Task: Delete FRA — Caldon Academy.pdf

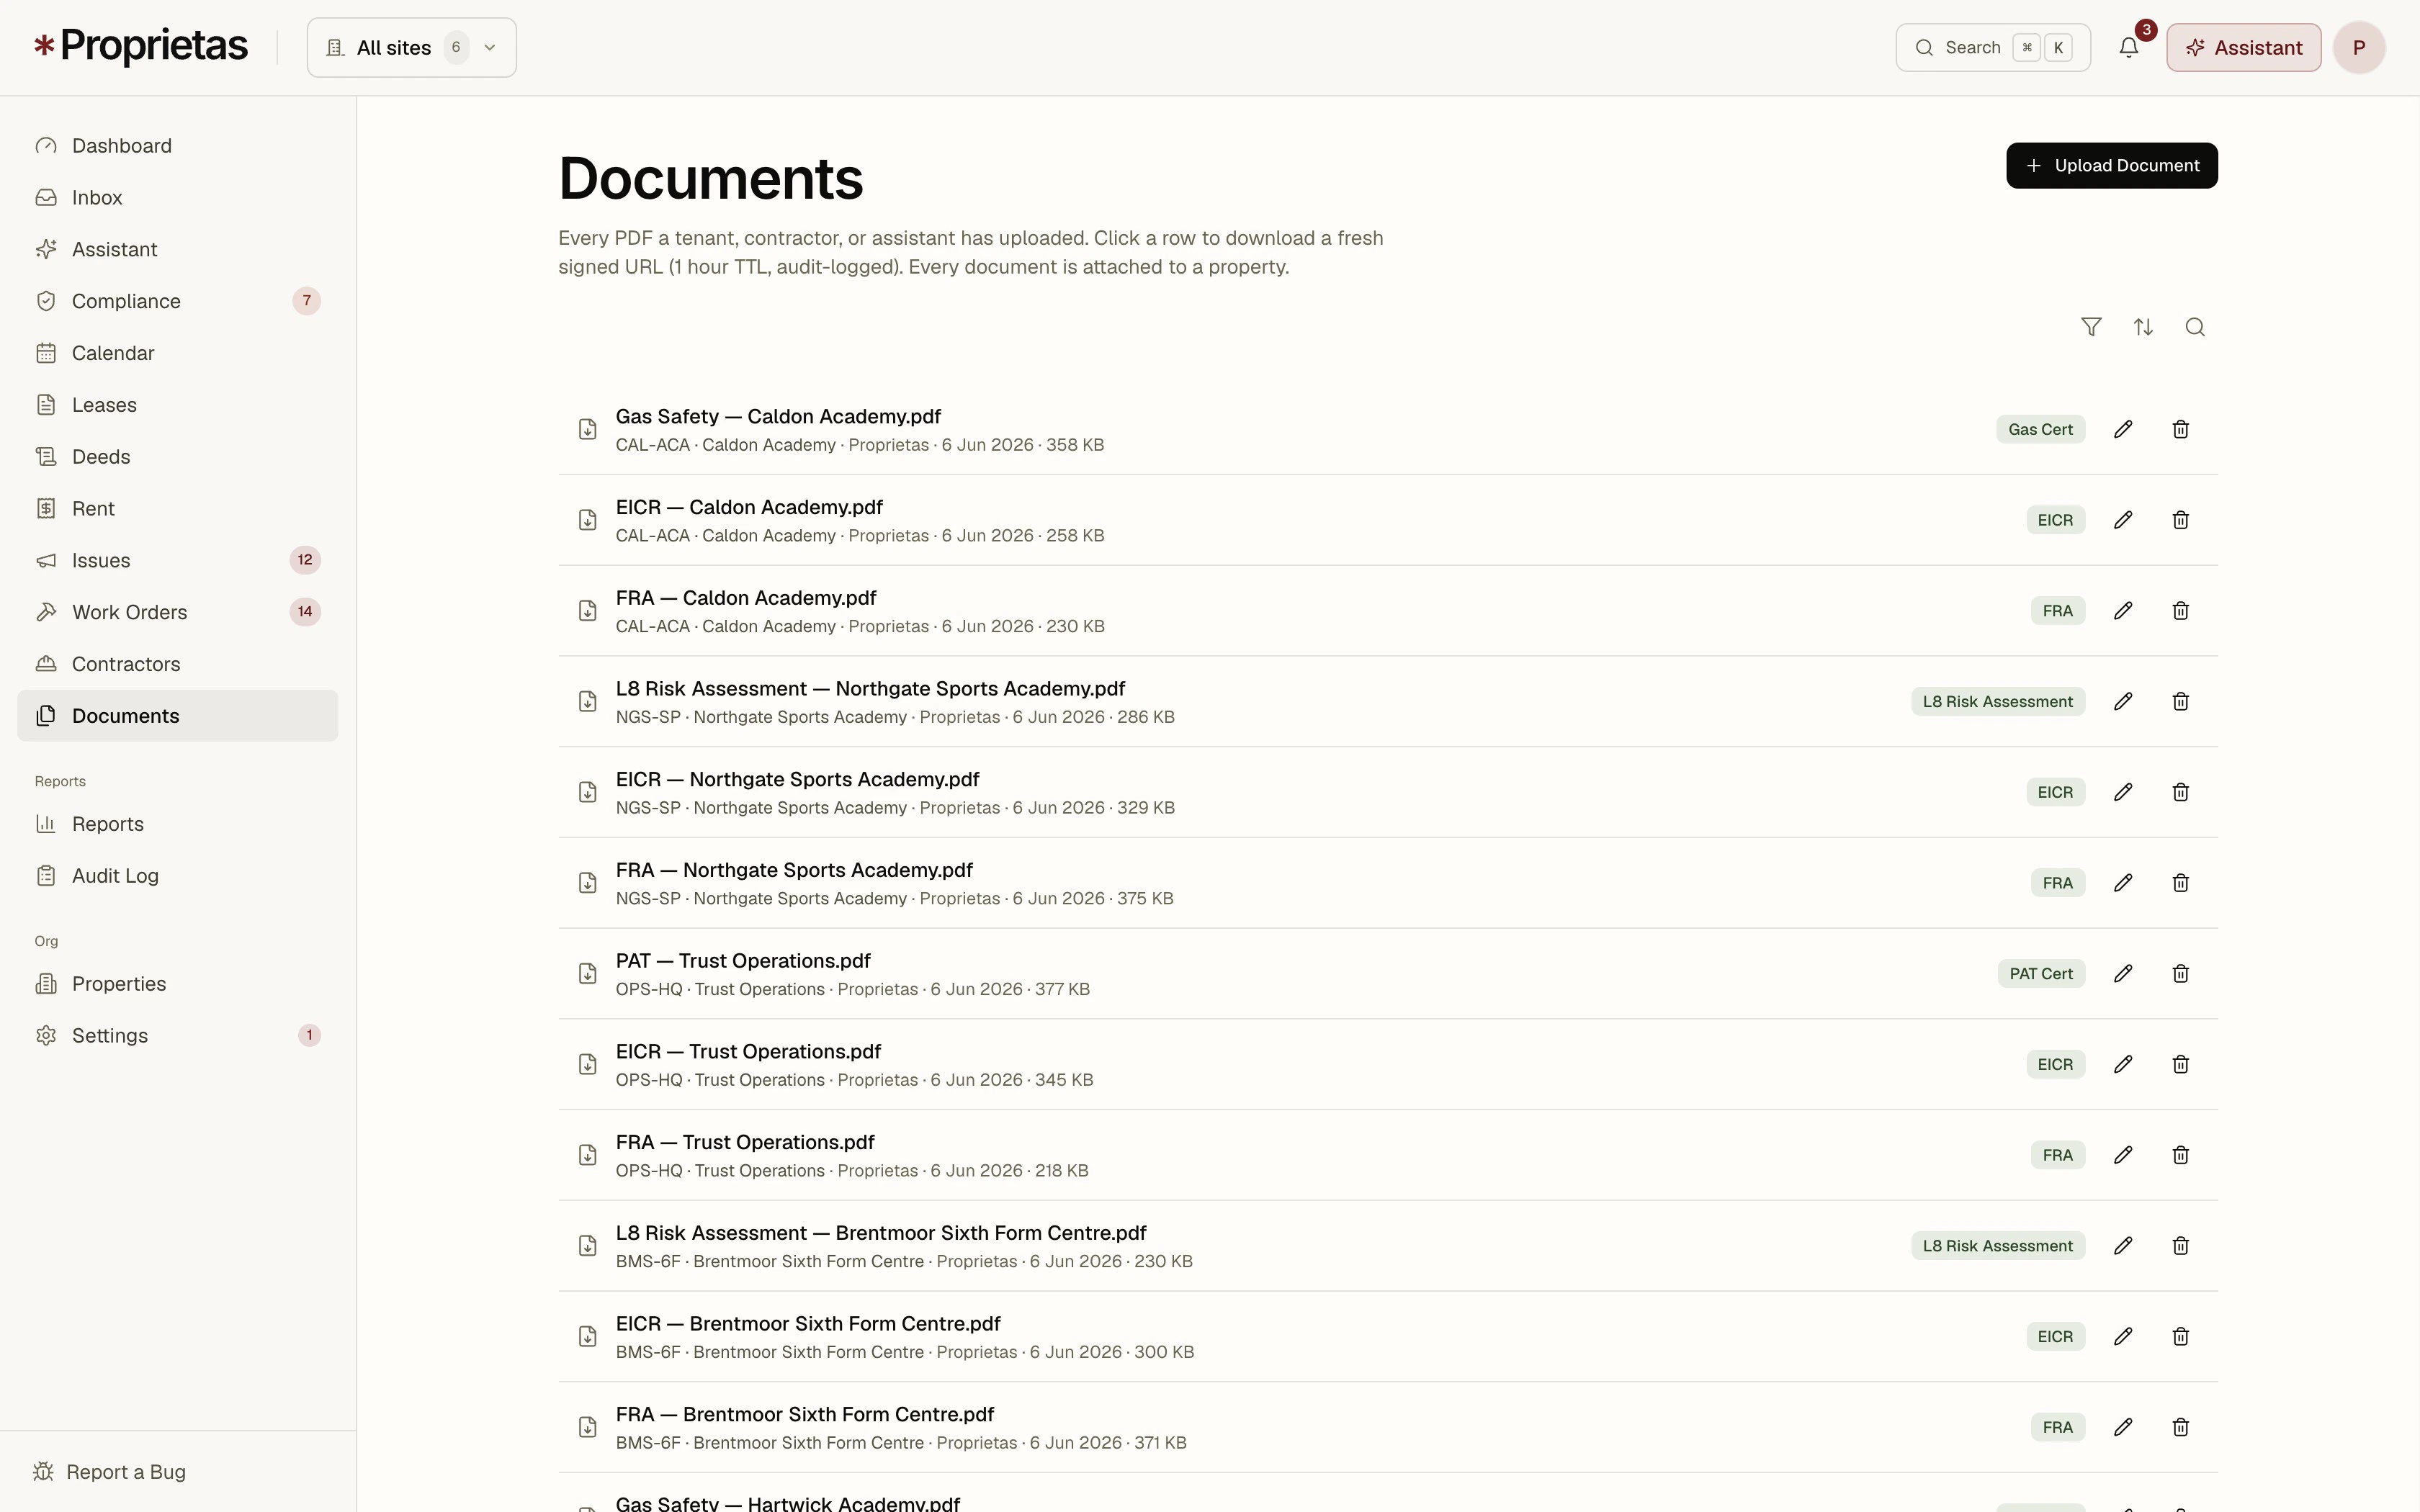Action: (x=2181, y=611)
